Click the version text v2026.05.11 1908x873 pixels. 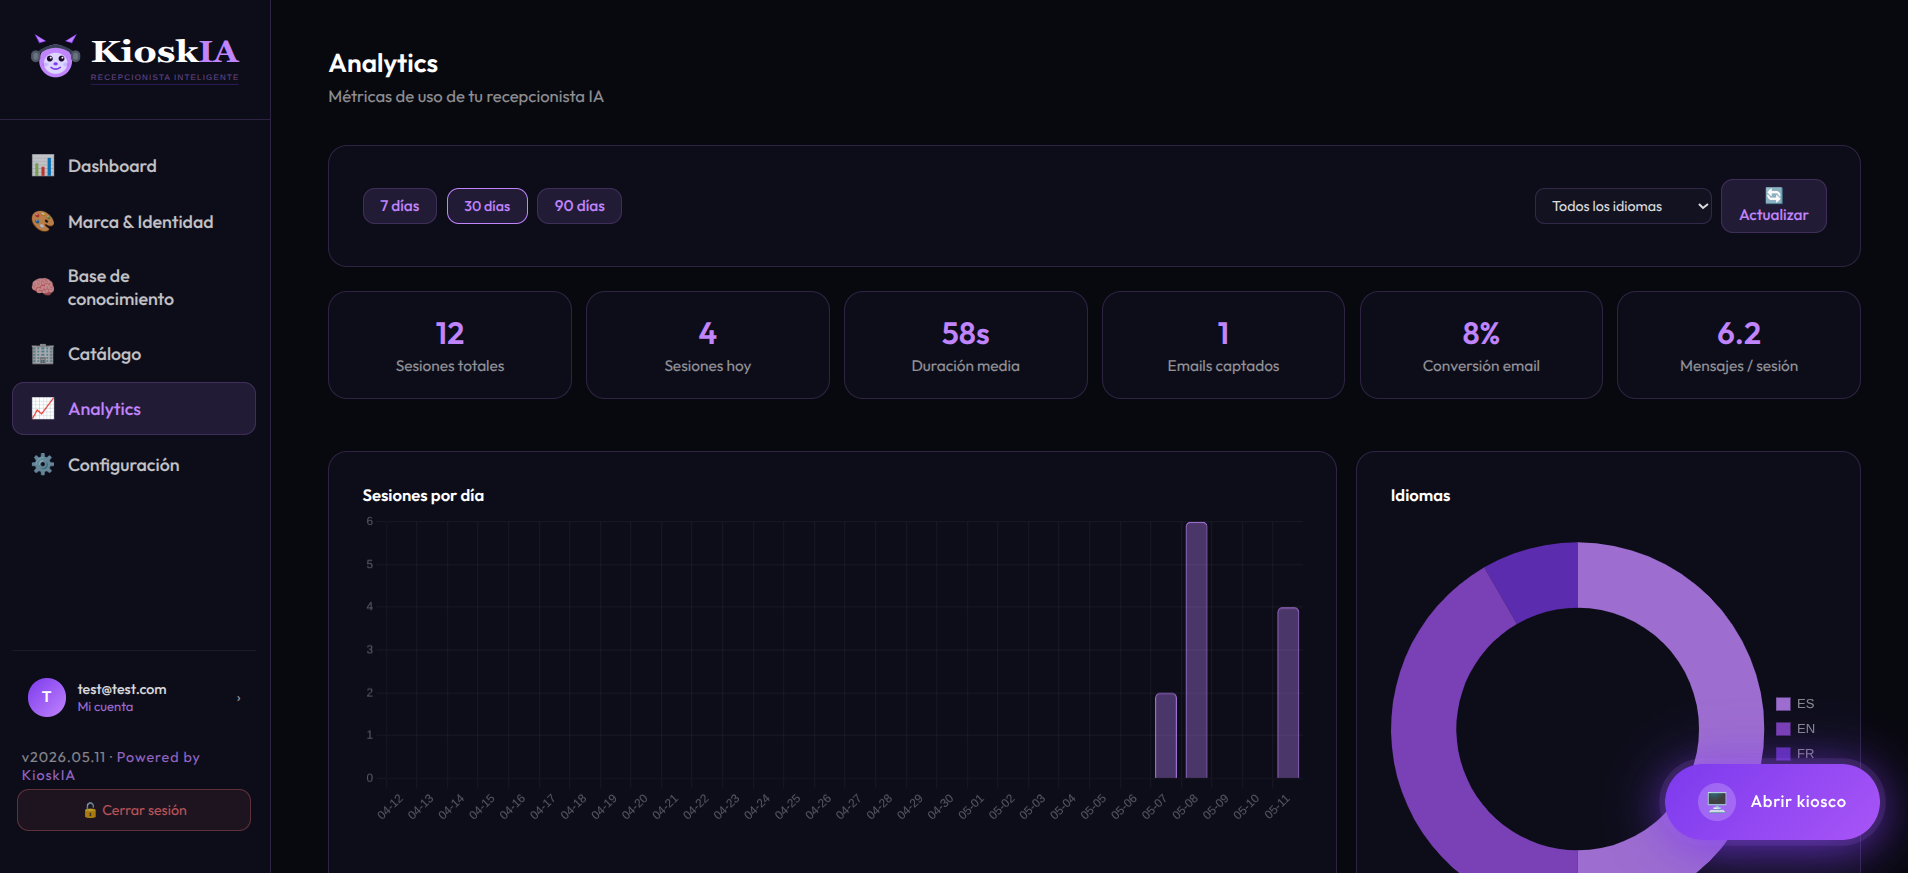click(x=63, y=758)
